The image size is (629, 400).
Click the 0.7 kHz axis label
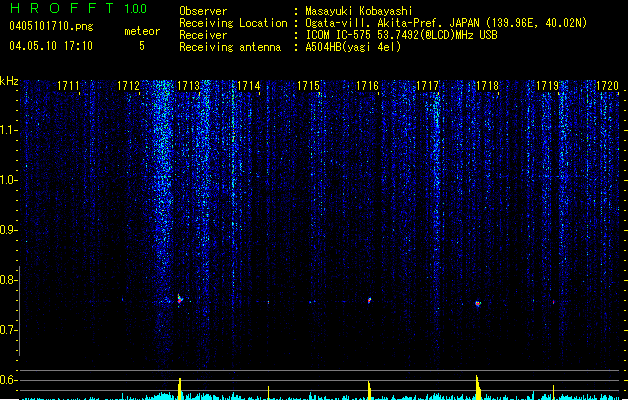pos(9,330)
